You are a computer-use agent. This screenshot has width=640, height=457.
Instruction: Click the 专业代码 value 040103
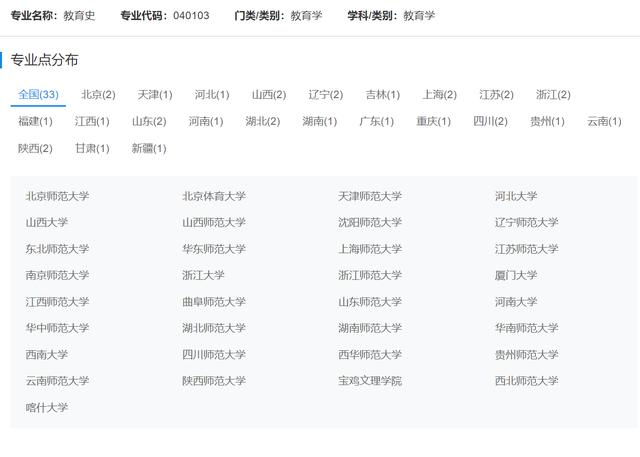(x=191, y=16)
